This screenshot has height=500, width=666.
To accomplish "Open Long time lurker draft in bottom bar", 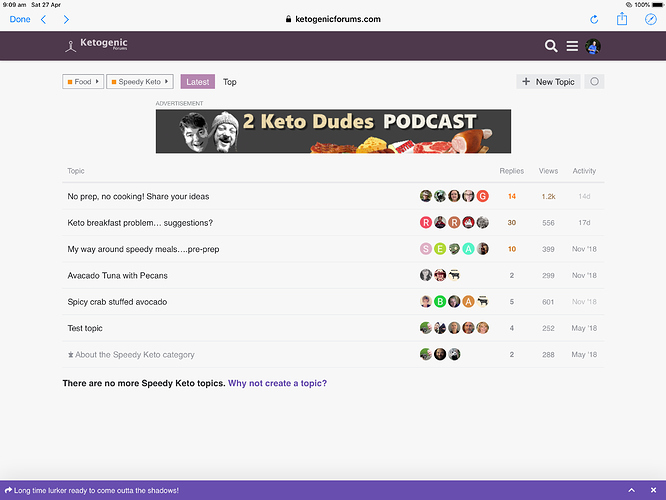I will click(x=92, y=490).
